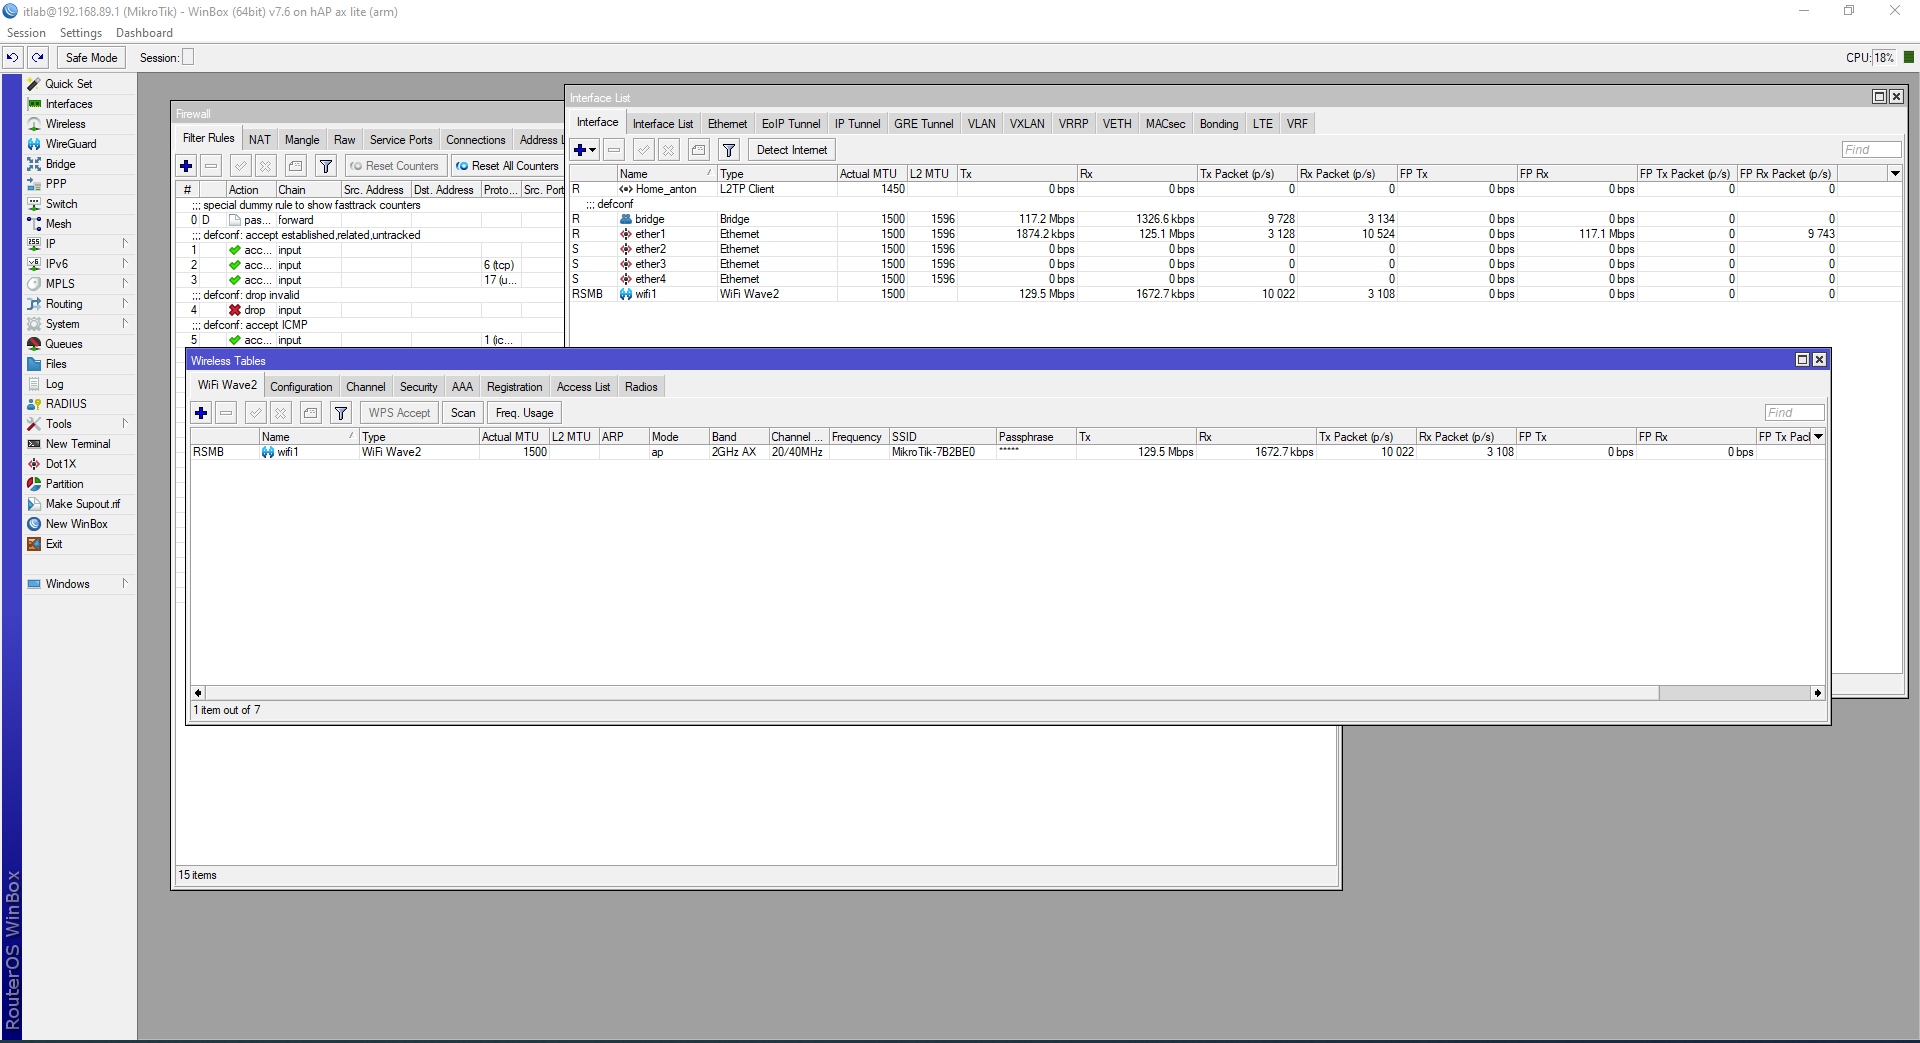Viewport: 1920px width, 1043px height.
Task: Open the Log sidebar entry
Action: click(x=54, y=384)
